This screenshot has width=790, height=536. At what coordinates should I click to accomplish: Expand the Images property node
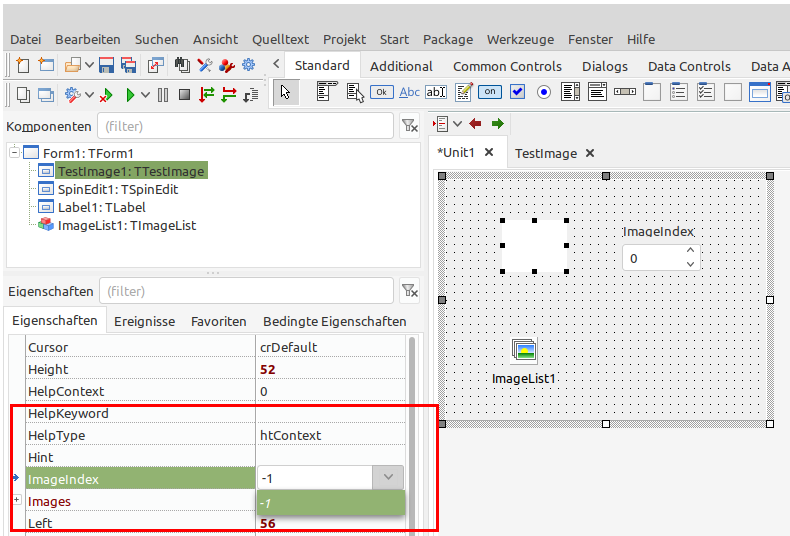[16, 500]
